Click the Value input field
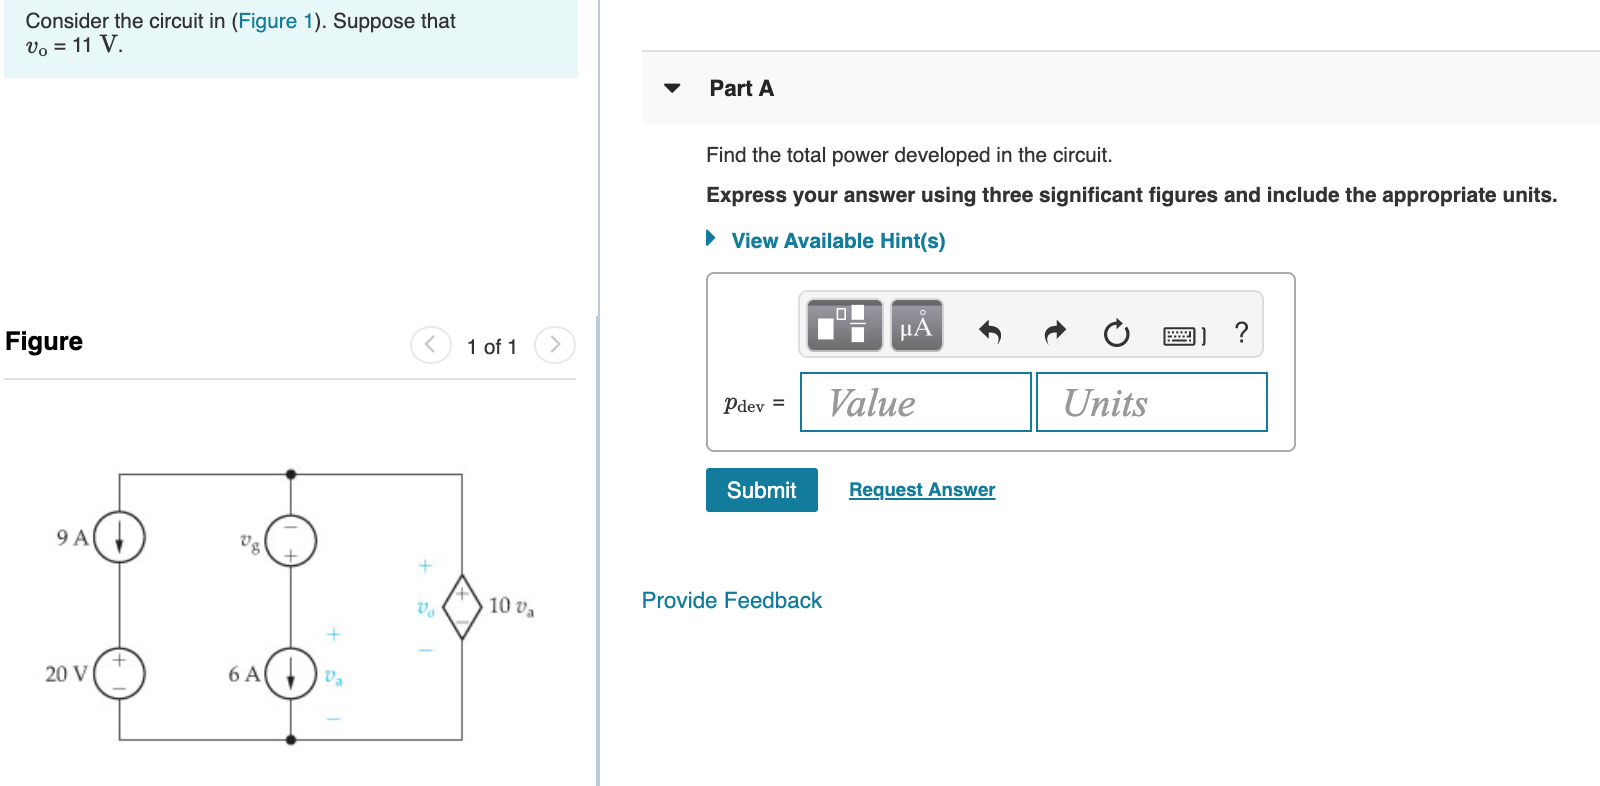 (x=914, y=402)
